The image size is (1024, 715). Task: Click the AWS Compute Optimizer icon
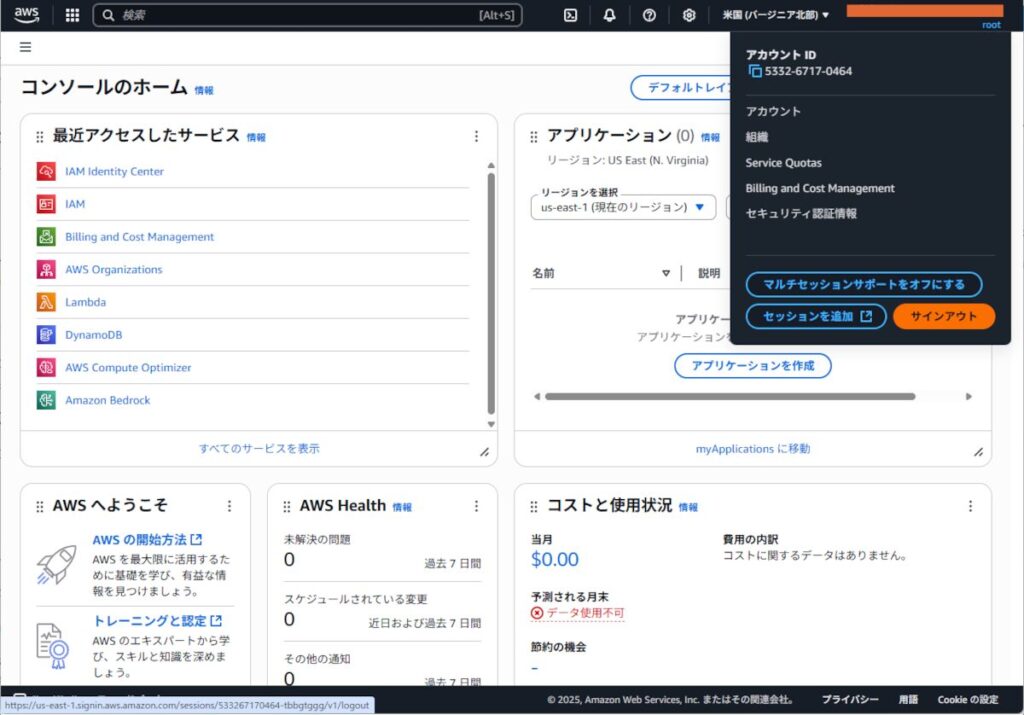(46, 367)
